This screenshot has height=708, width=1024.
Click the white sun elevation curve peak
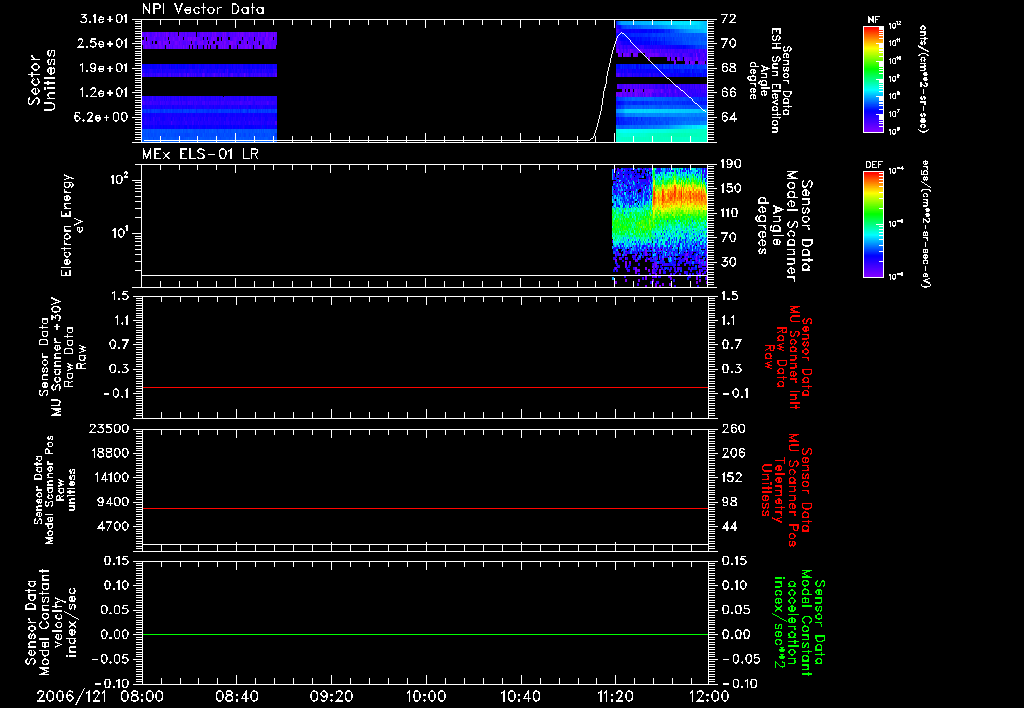(621, 33)
